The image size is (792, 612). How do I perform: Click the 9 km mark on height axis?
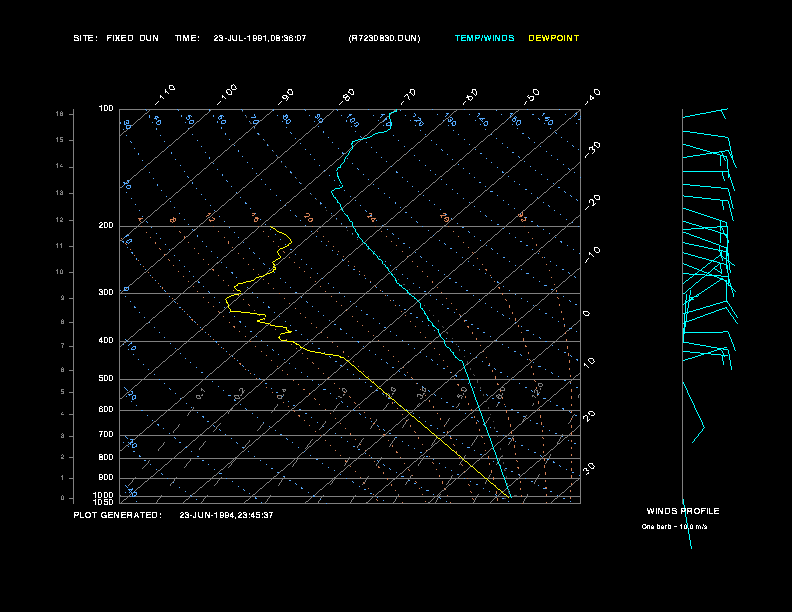[63, 298]
